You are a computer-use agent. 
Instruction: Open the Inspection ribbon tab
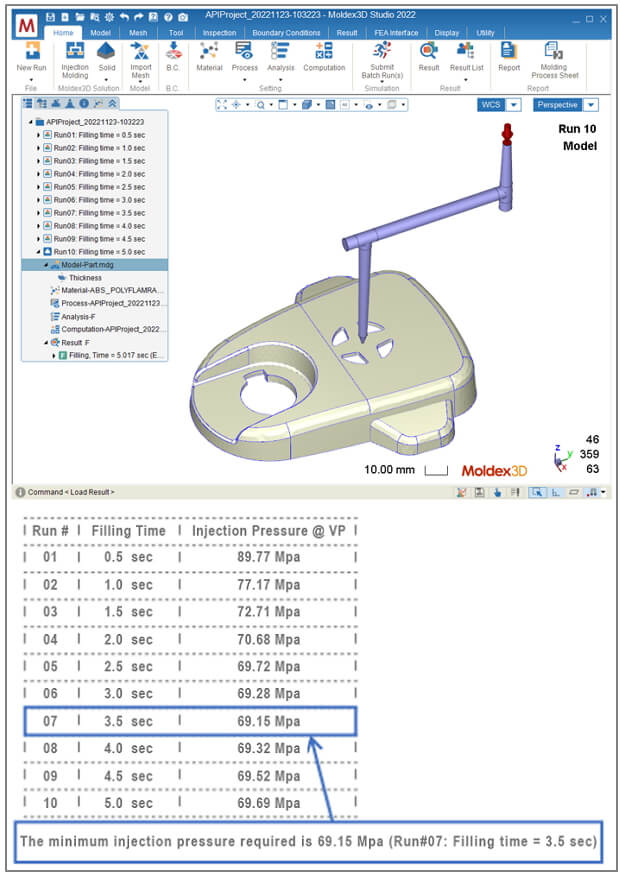[219, 33]
